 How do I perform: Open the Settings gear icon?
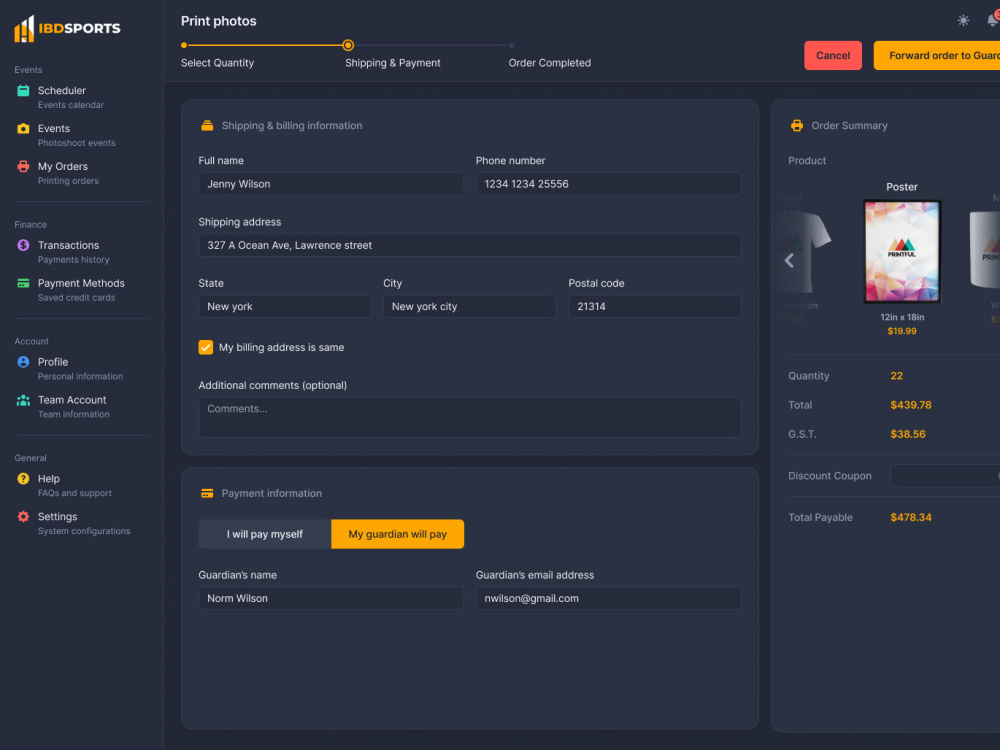pos(23,517)
